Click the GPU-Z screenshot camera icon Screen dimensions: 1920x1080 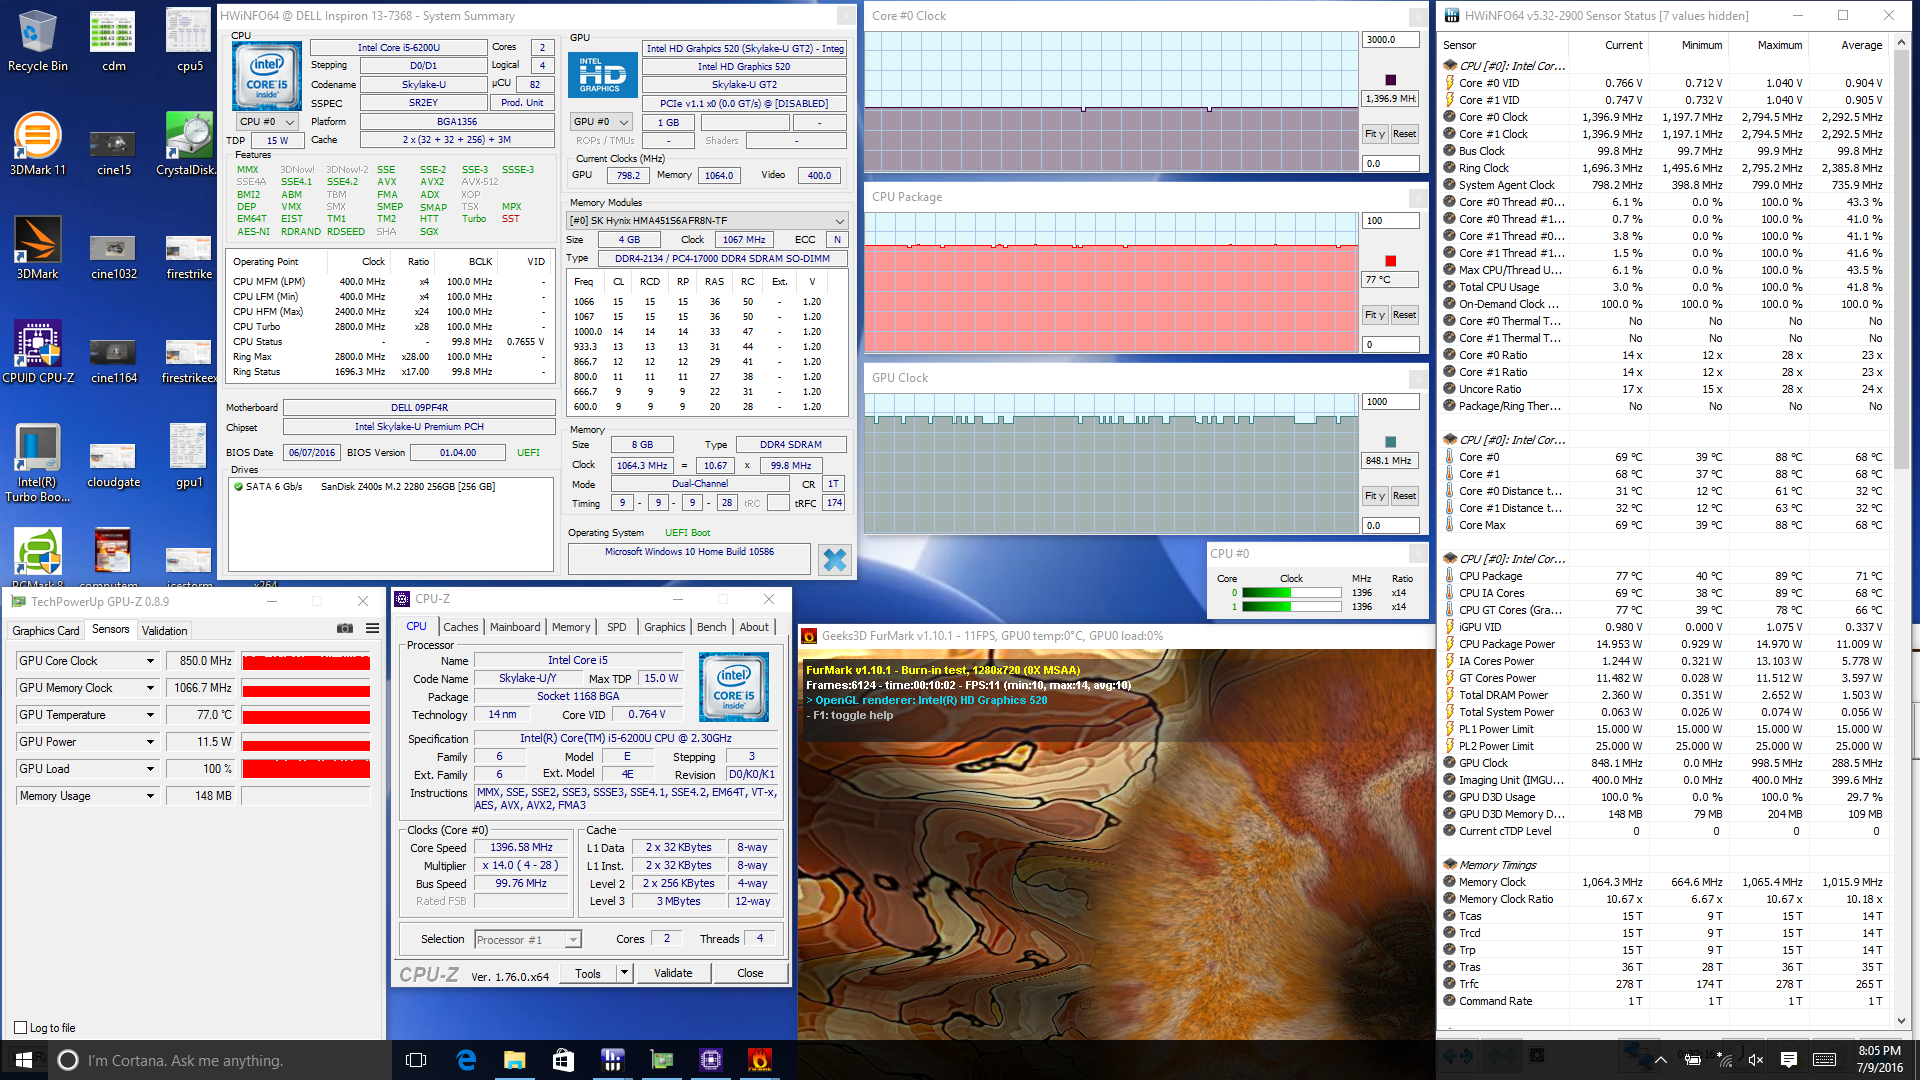pyautogui.click(x=345, y=629)
